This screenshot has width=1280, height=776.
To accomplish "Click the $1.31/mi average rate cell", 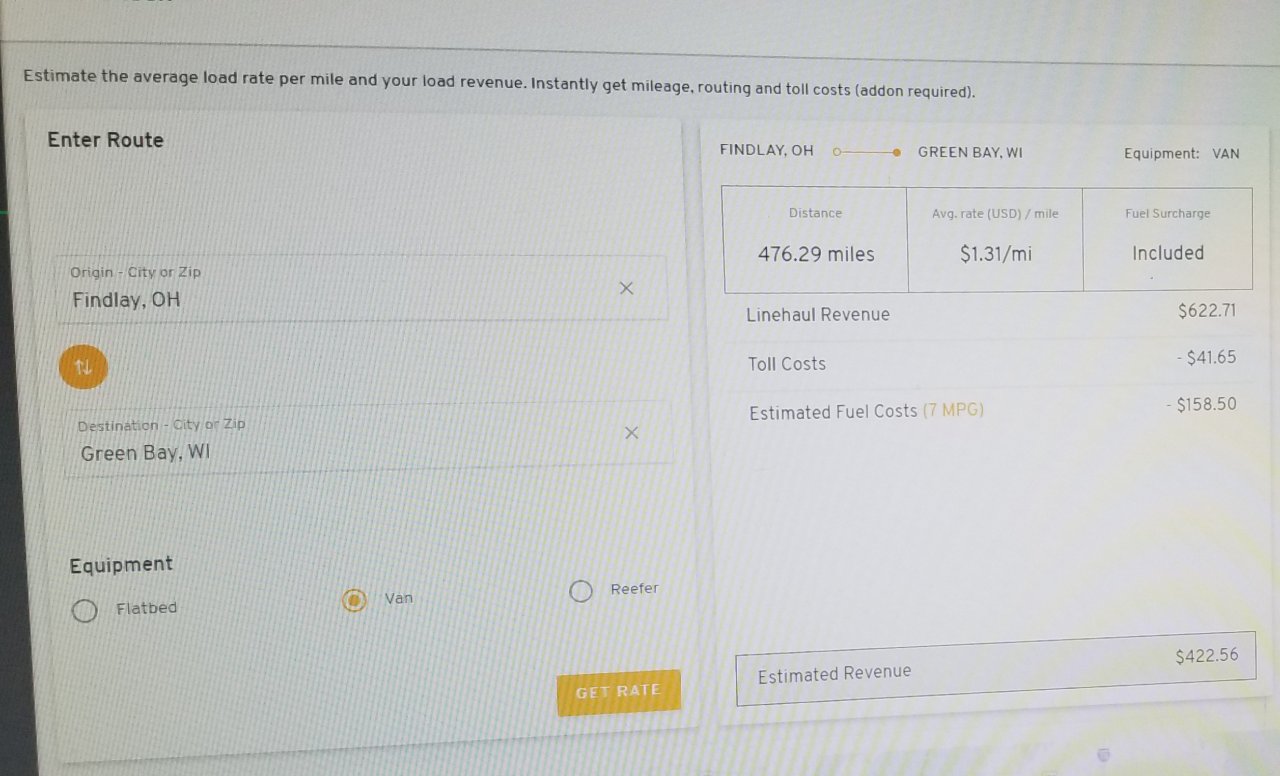I will (x=995, y=239).
